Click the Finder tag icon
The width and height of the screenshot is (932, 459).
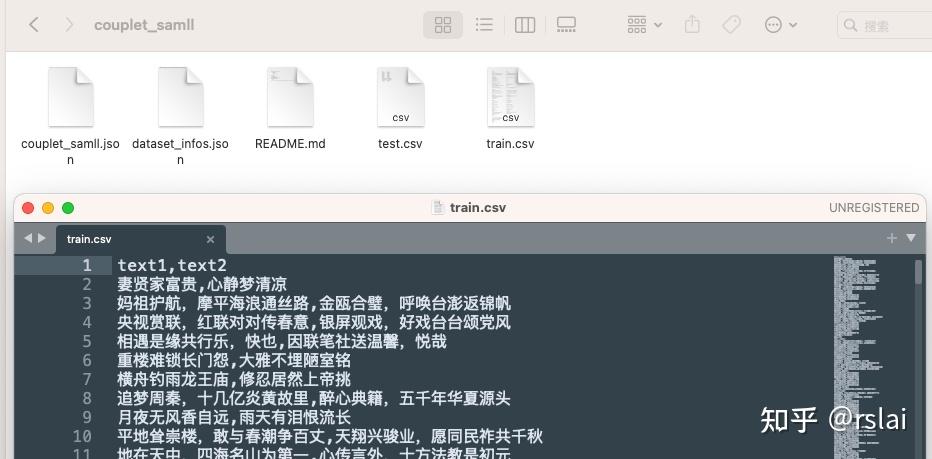coord(731,25)
